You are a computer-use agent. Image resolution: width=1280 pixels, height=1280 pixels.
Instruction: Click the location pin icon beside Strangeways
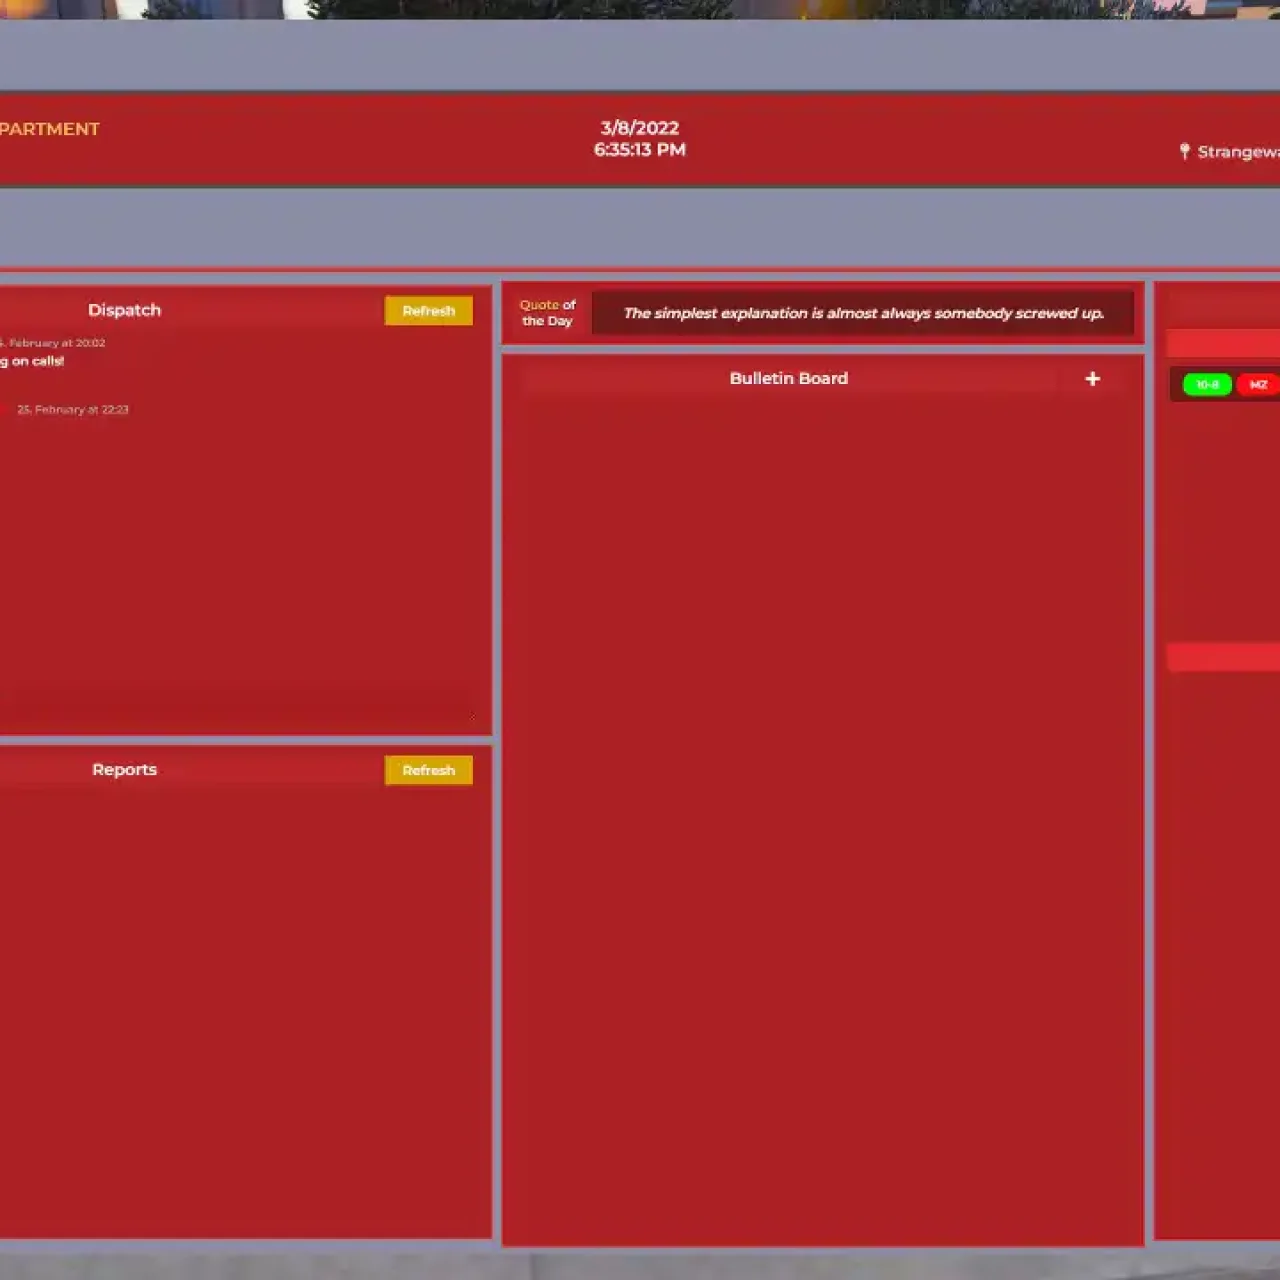(1184, 151)
